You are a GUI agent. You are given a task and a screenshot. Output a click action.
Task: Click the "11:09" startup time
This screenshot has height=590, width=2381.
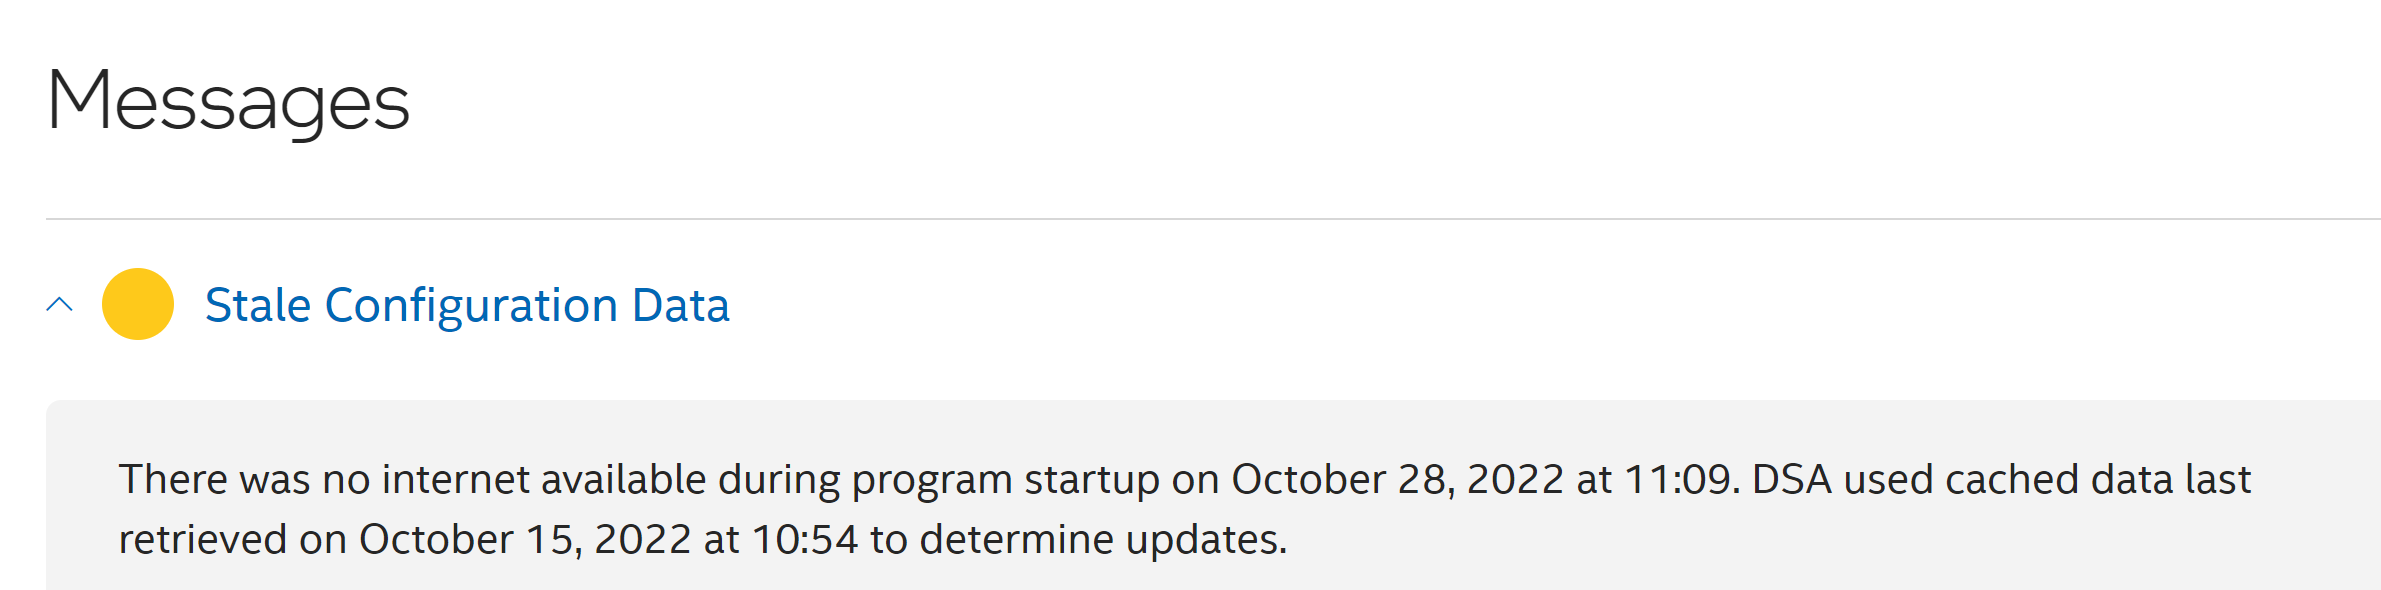pos(1676,480)
